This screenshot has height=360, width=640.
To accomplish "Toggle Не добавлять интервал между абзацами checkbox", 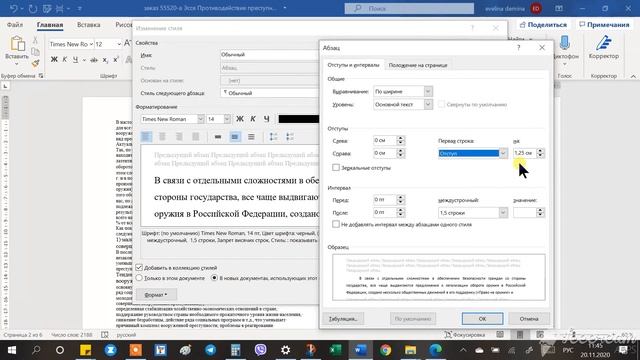I will pyautogui.click(x=336, y=224).
